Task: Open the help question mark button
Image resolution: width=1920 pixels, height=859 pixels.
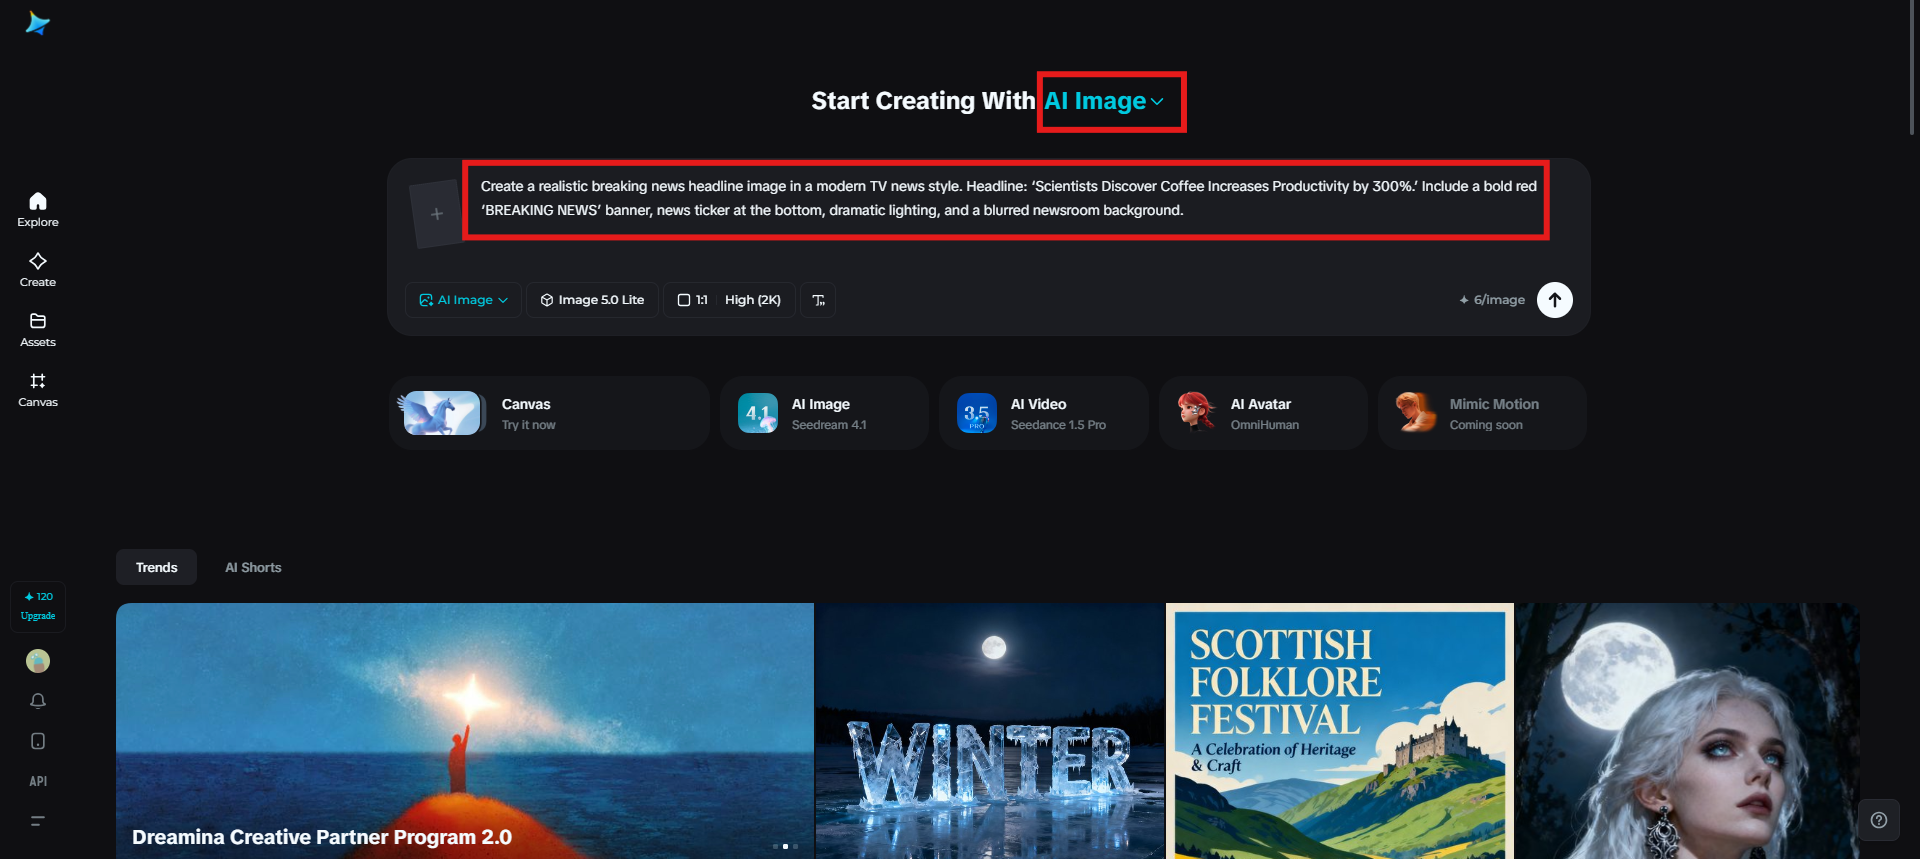Action: tap(1879, 820)
